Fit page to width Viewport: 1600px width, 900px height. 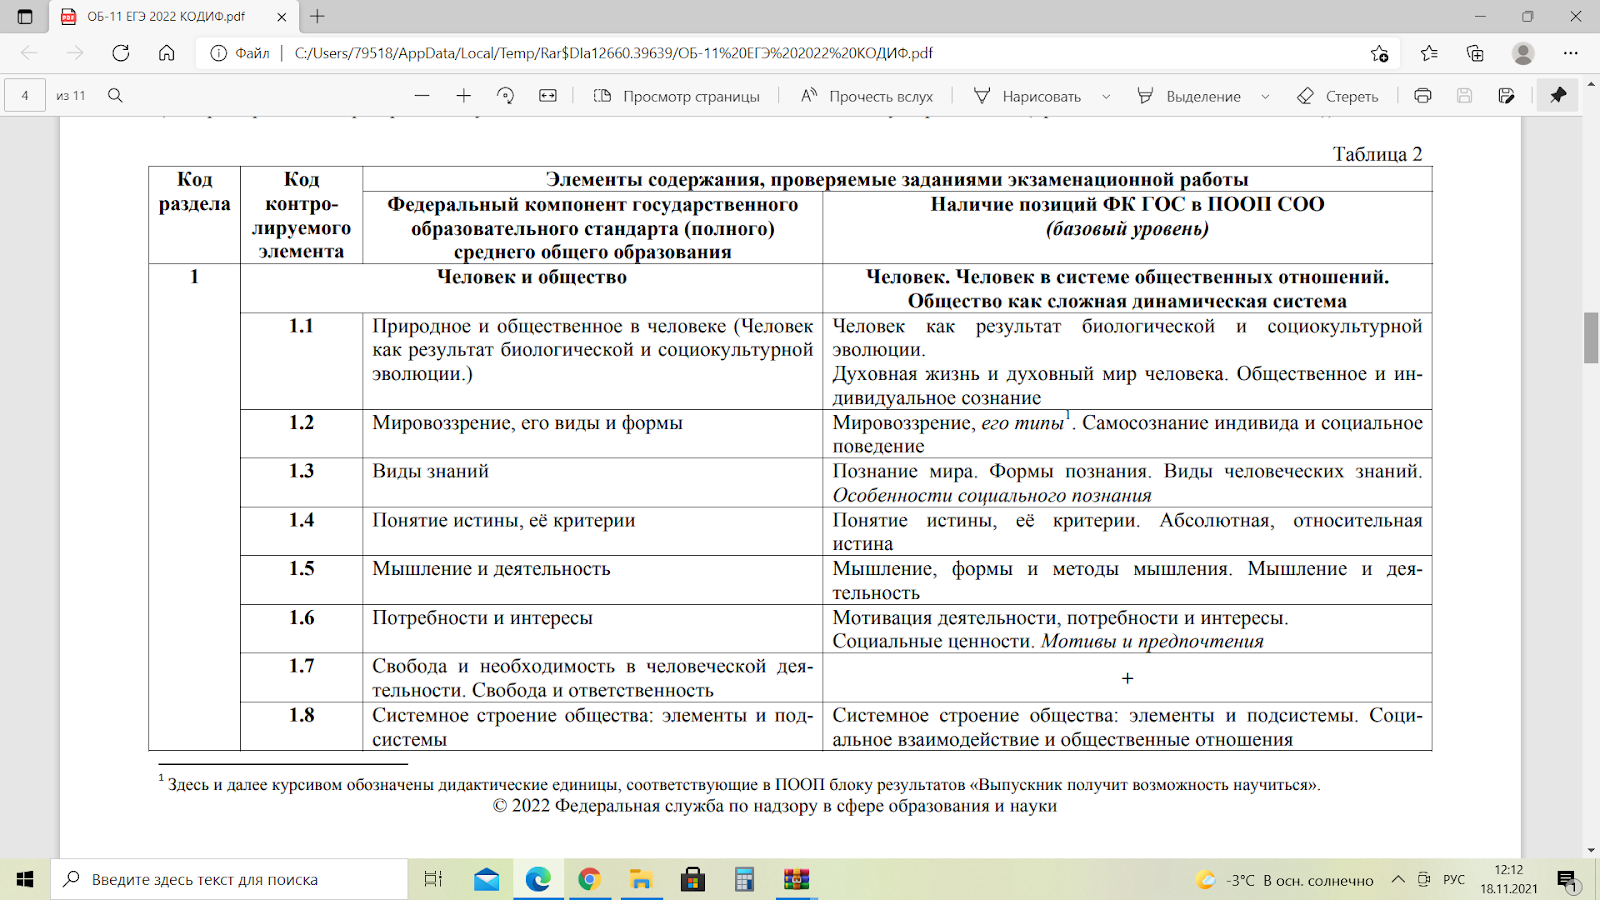point(548,96)
